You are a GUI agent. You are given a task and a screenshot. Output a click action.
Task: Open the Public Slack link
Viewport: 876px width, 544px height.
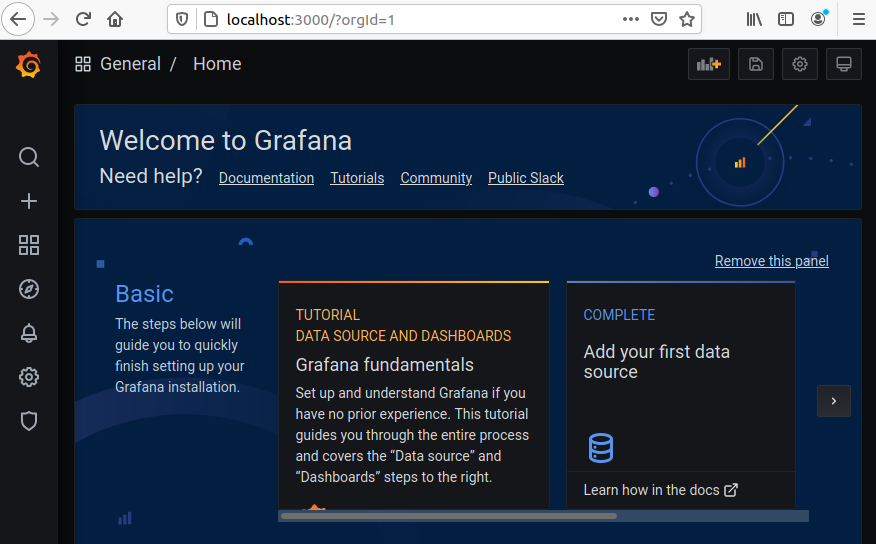[x=526, y=178]
